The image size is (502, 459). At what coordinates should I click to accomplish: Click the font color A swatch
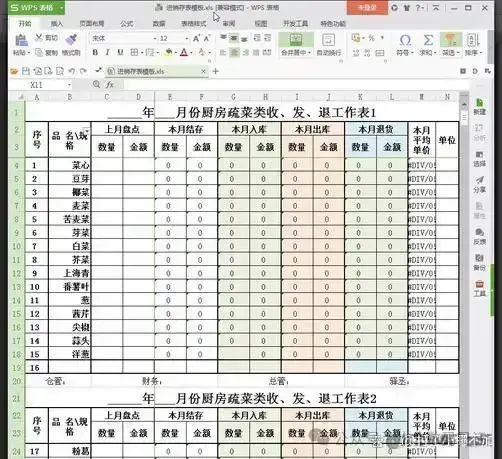point(184,52)
